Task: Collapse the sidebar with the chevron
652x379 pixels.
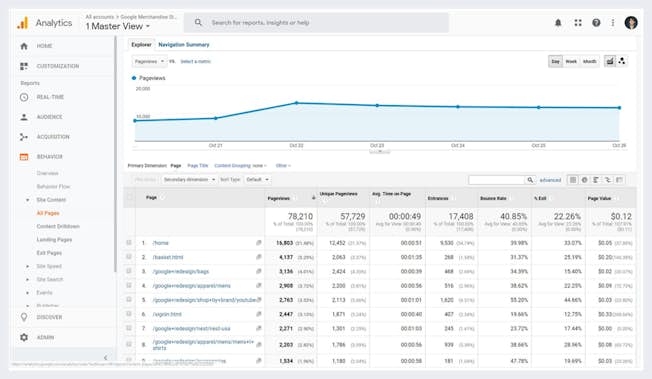Action: click(105, 357)
